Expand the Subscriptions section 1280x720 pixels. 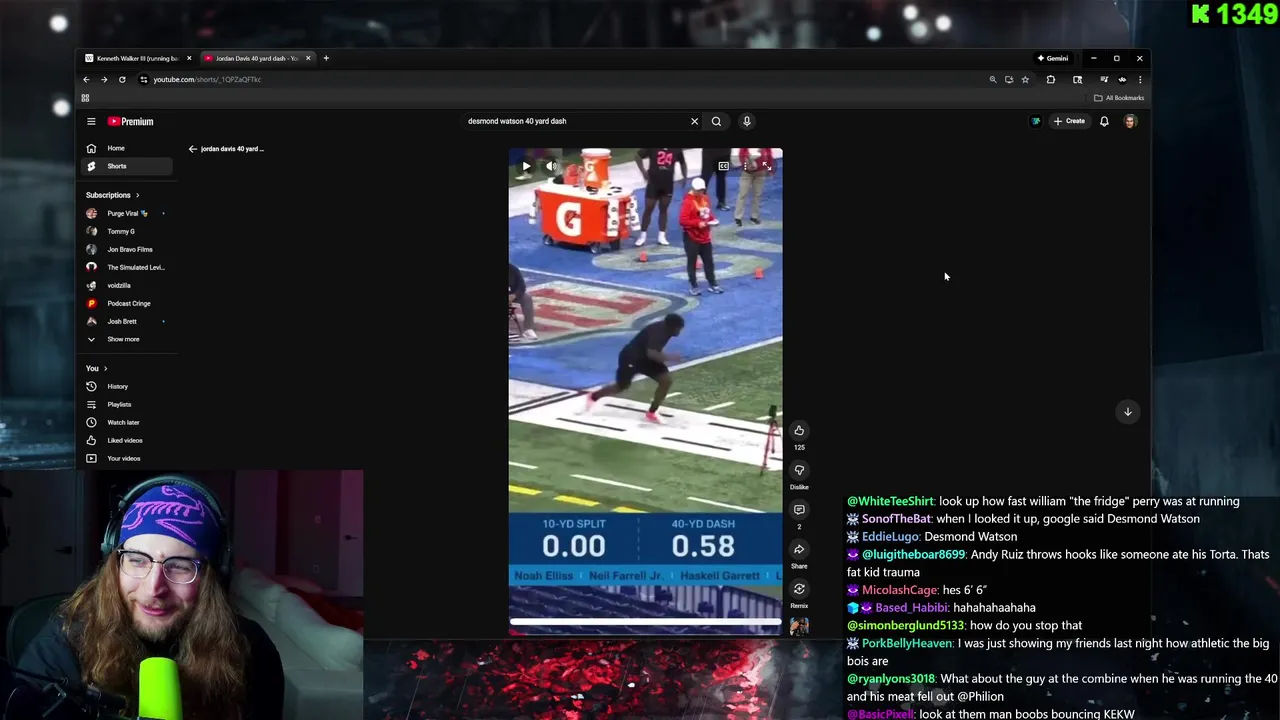coord(112,195)
